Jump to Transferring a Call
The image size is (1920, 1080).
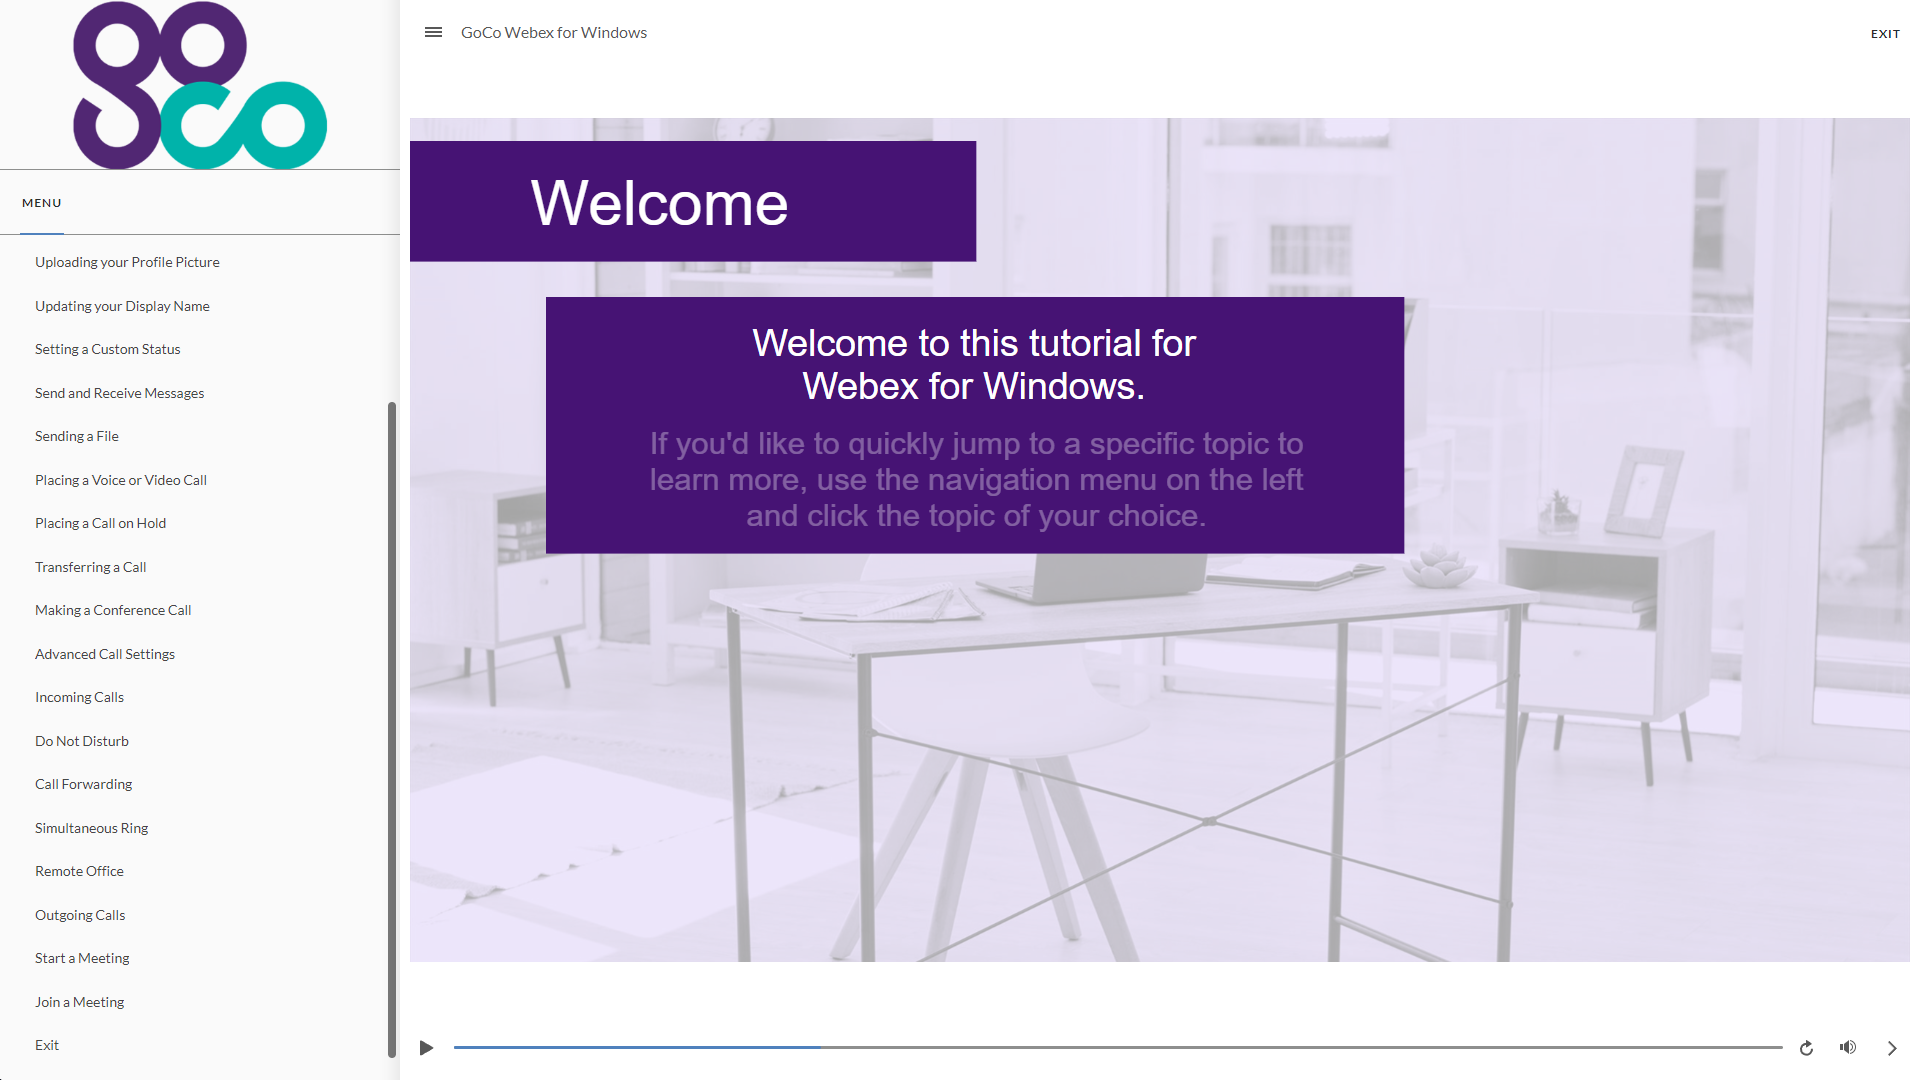(x=90, y=567)
